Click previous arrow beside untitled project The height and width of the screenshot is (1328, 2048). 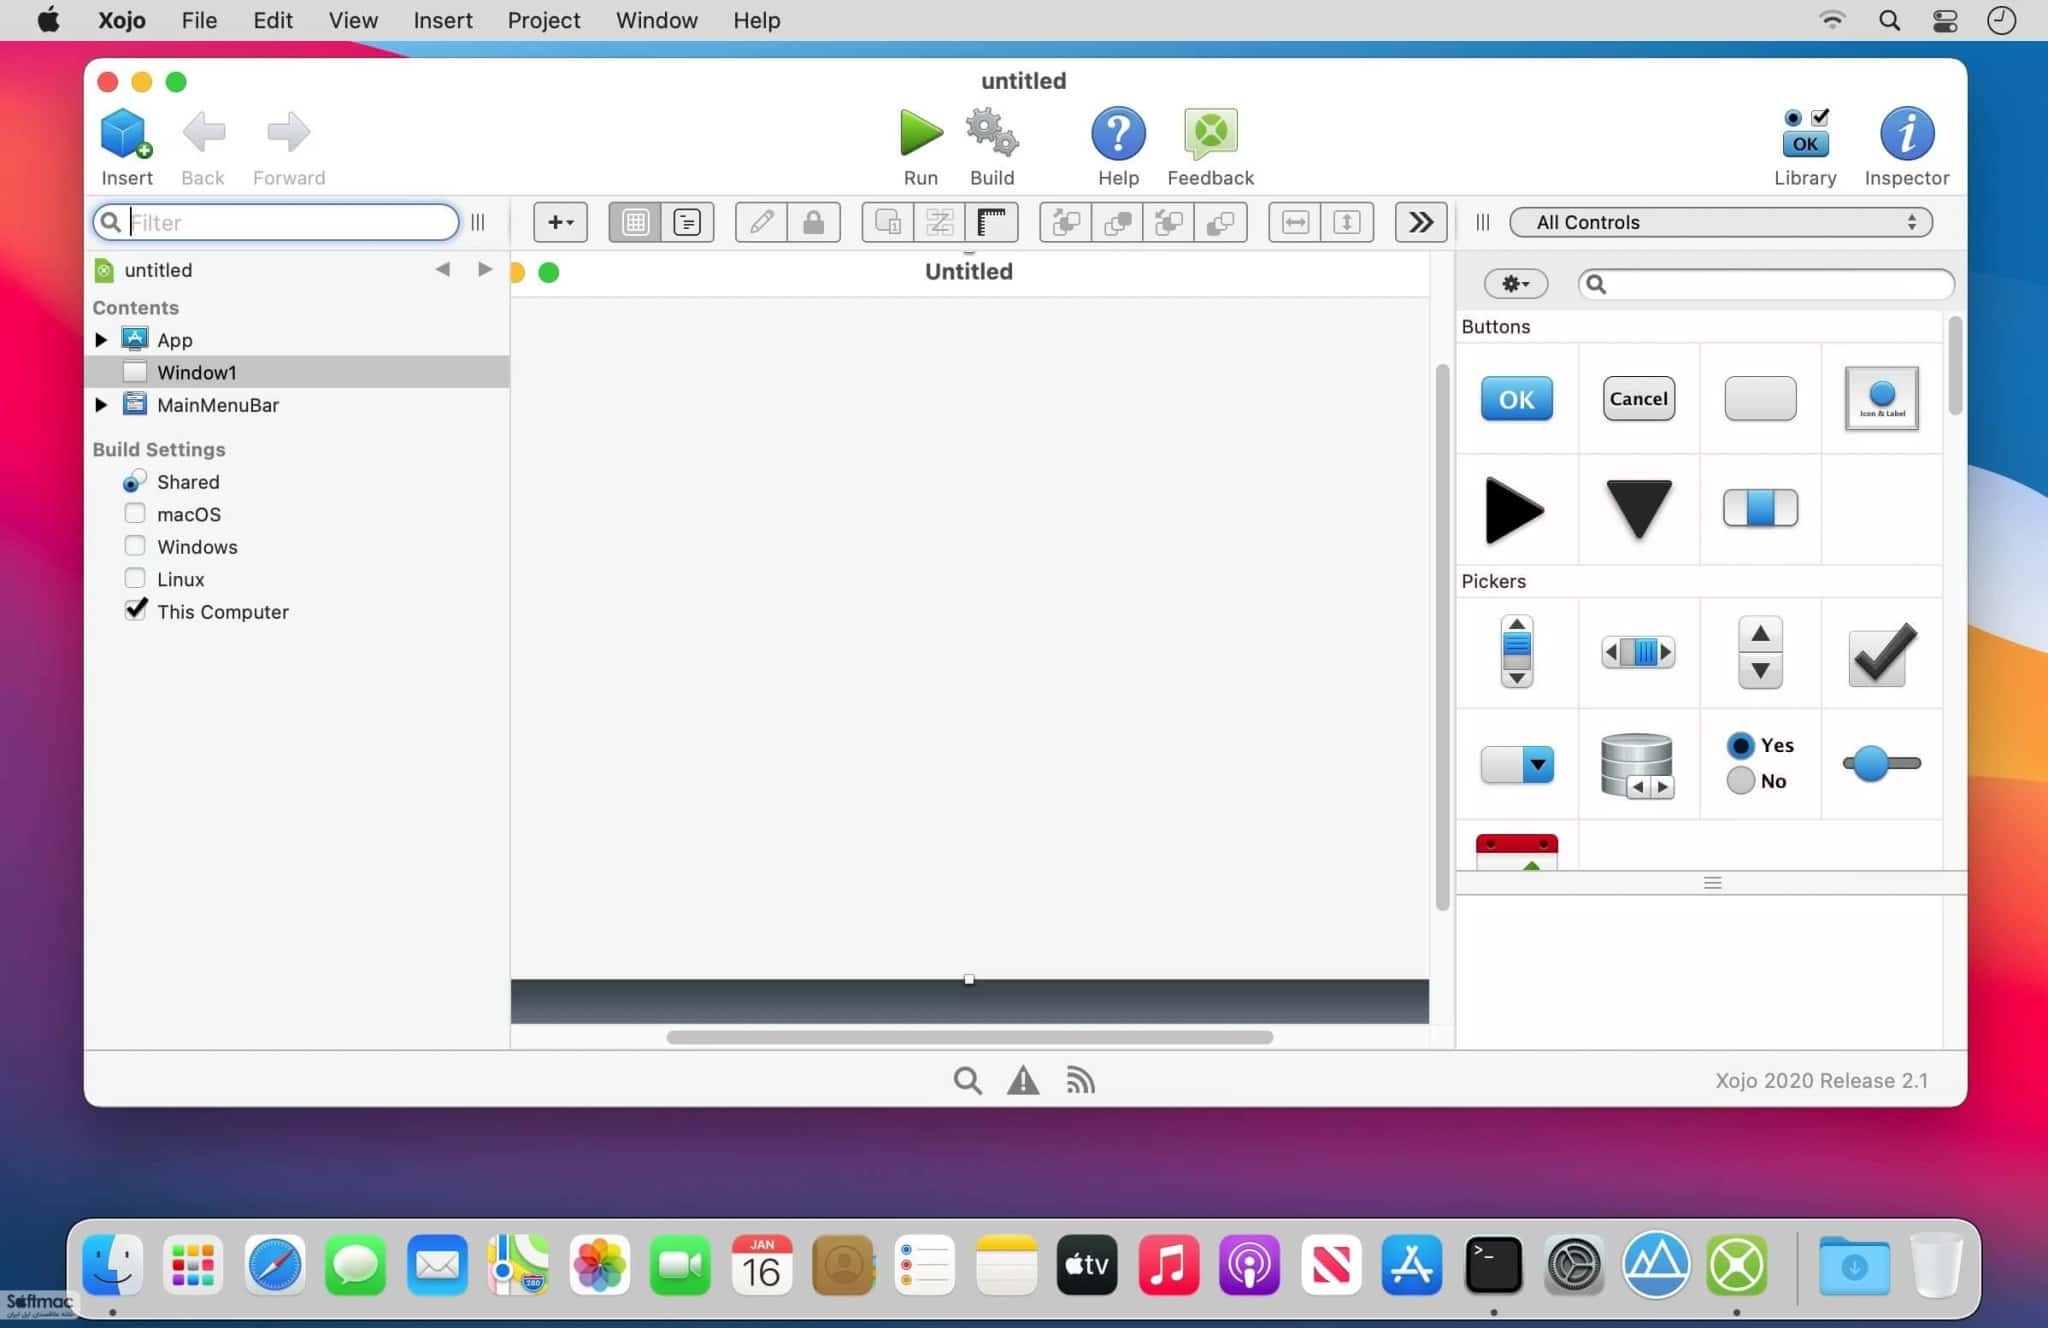442,269
